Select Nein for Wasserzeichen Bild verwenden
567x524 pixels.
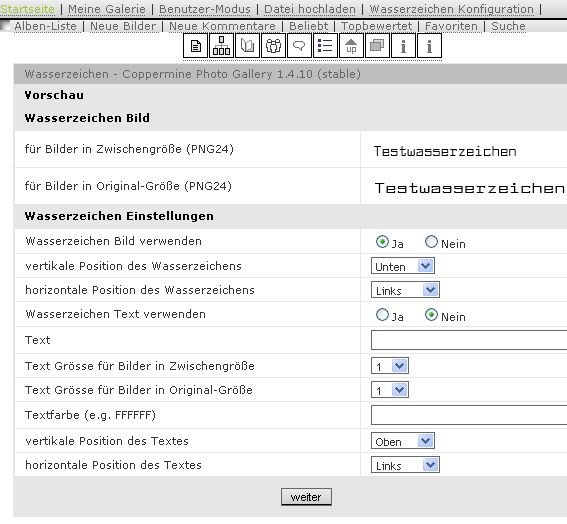point(431,242)
